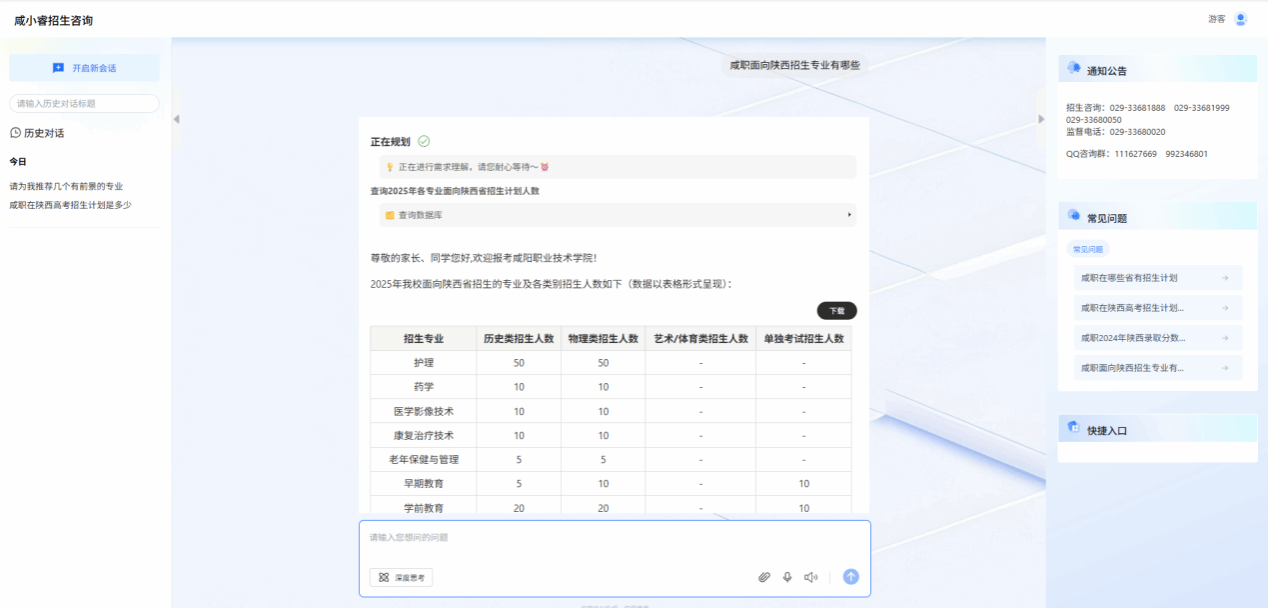Click the 快捷入口 panel header icon
Screen dimensions: 1268x608
[1074, 428]
